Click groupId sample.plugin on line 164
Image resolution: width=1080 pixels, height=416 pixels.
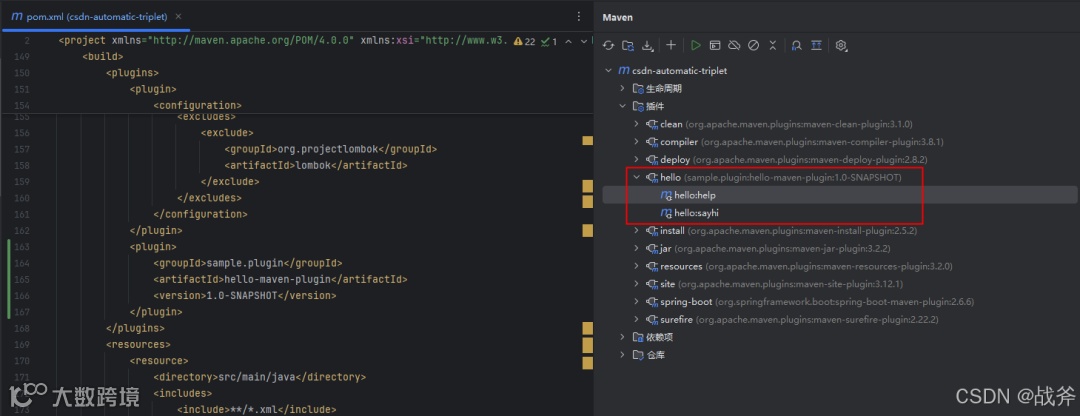(x=247, y=263)
